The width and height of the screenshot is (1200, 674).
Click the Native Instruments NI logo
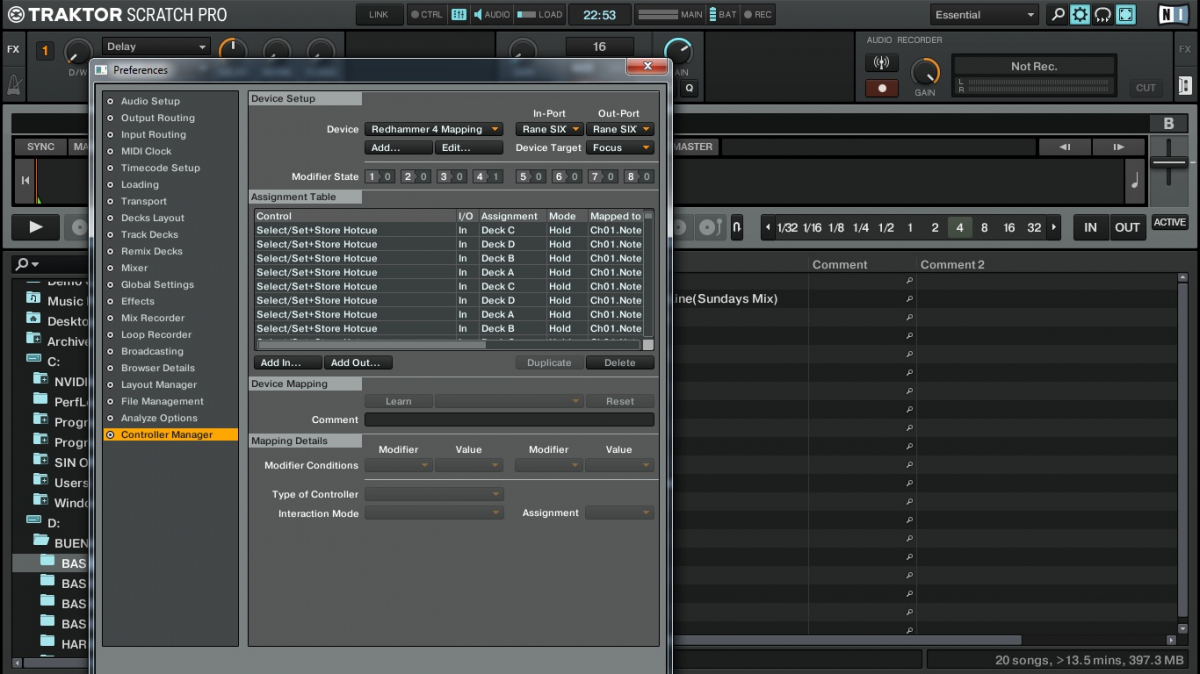coord(1173,15)
